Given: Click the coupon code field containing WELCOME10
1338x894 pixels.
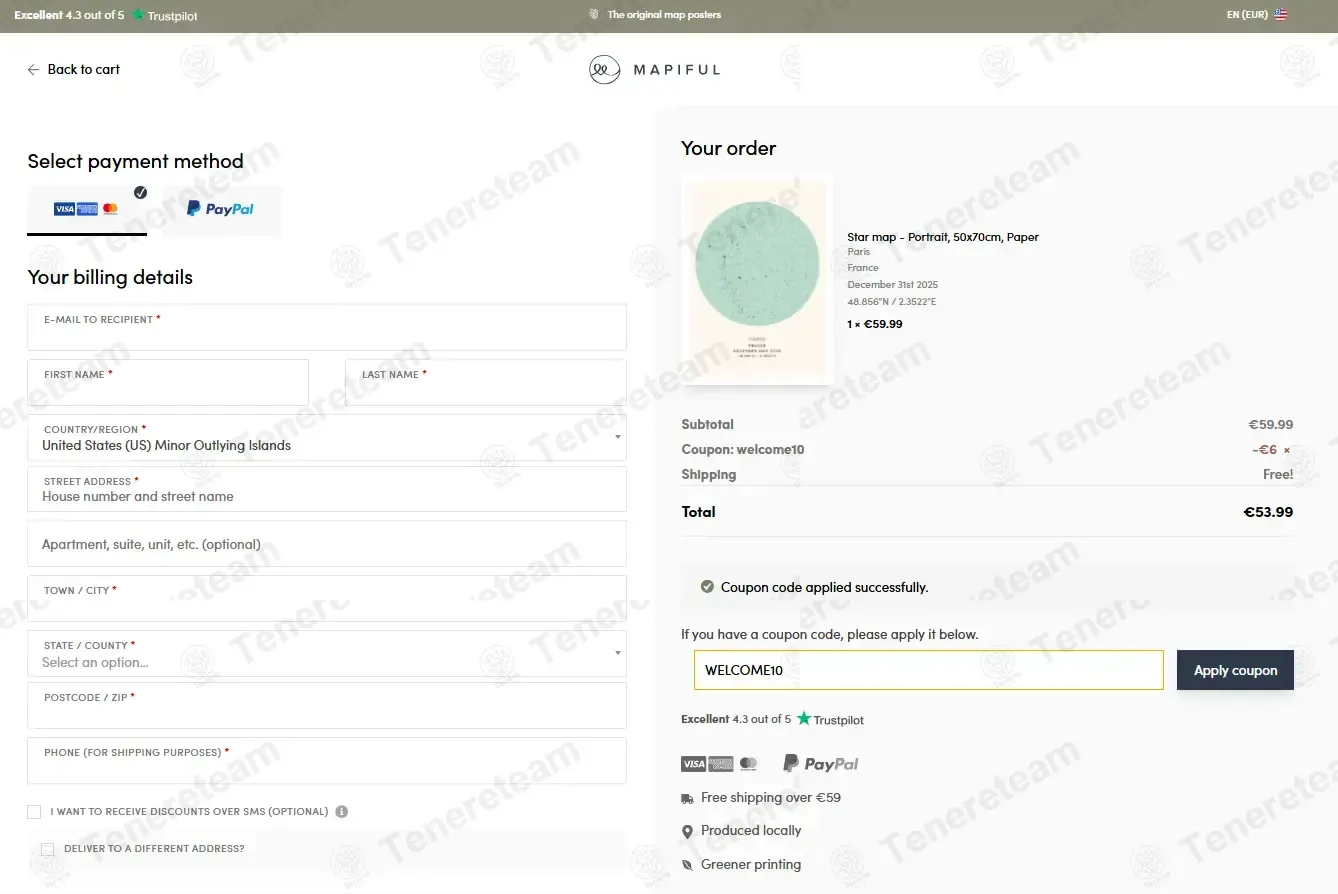Looking at the screenshot, I should point(929,670).
